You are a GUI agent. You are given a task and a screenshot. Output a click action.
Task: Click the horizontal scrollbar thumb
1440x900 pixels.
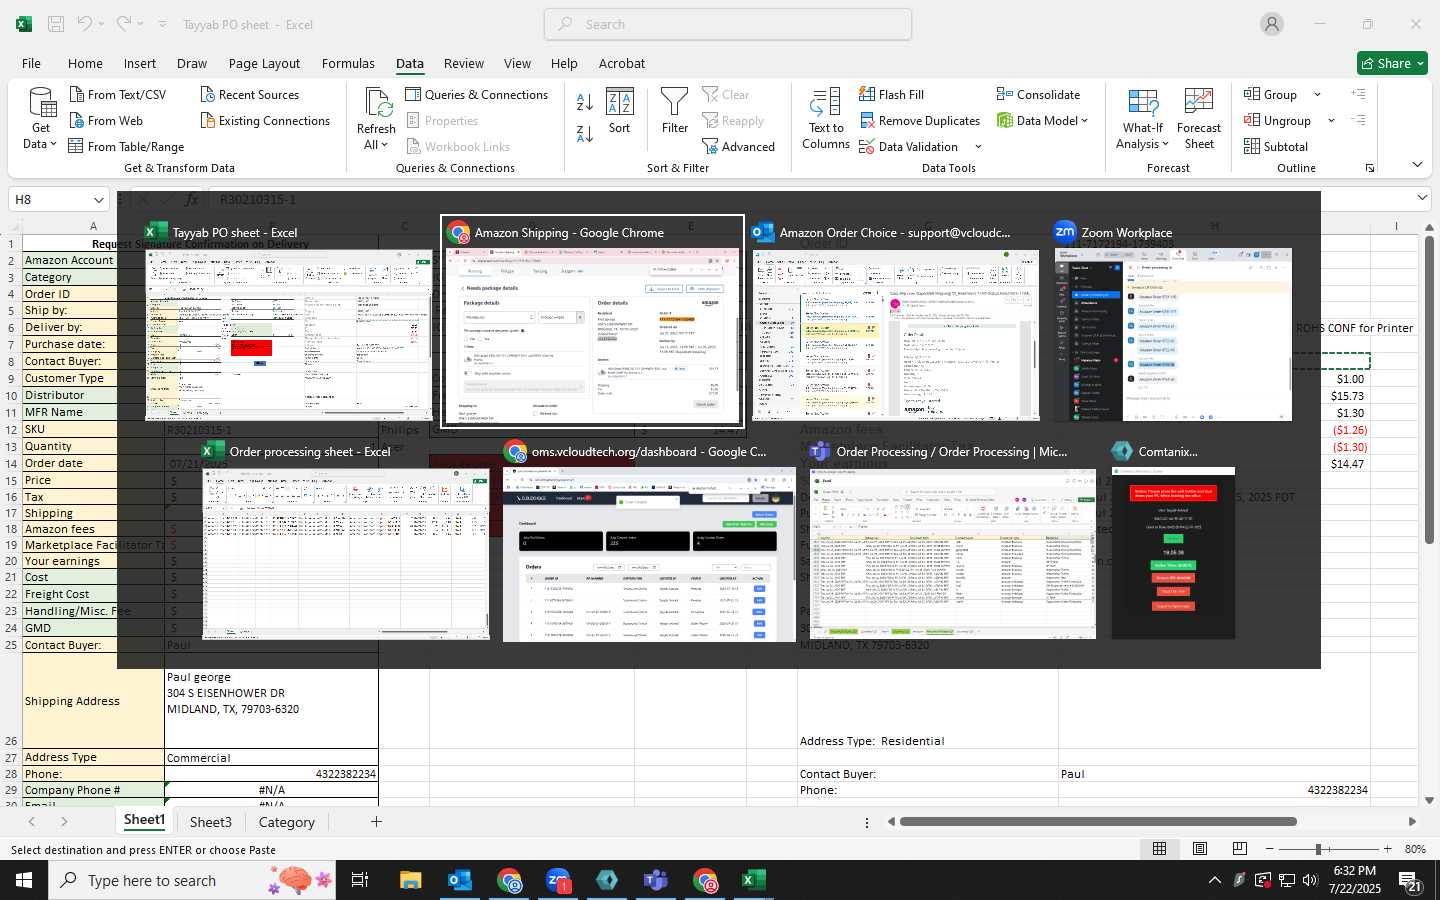[1098, 822]
